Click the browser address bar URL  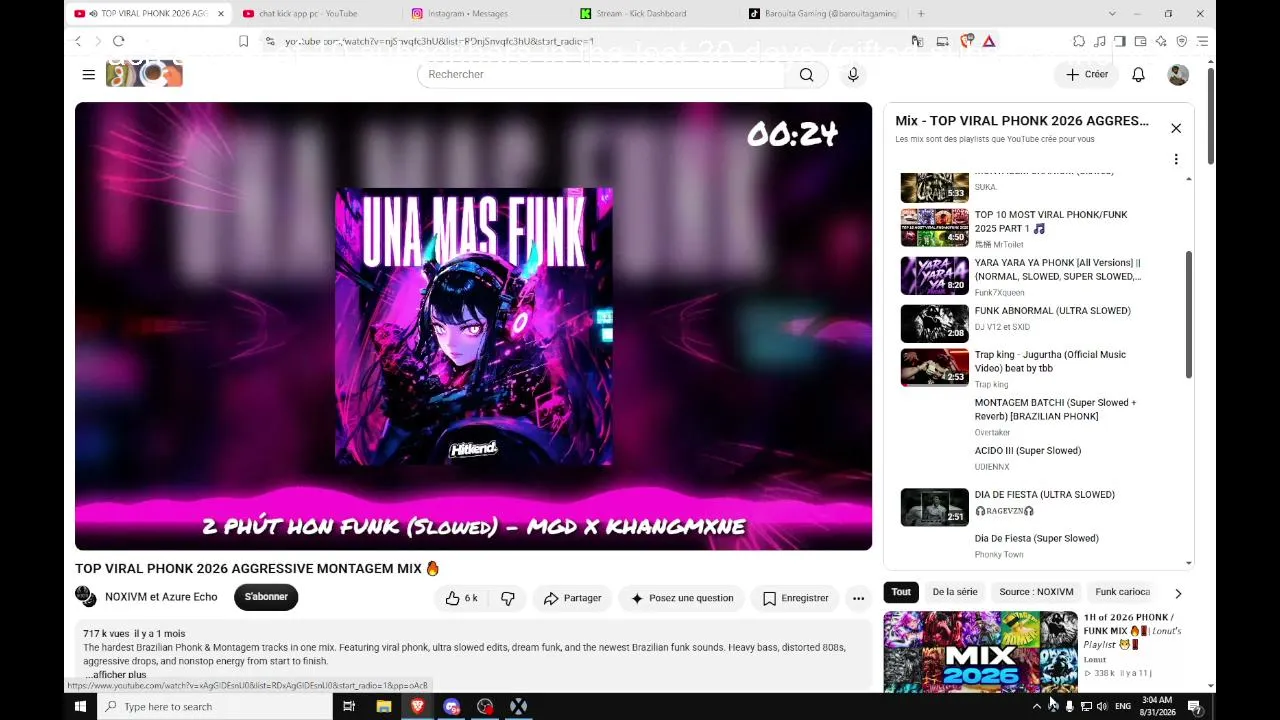click(439, 41)
